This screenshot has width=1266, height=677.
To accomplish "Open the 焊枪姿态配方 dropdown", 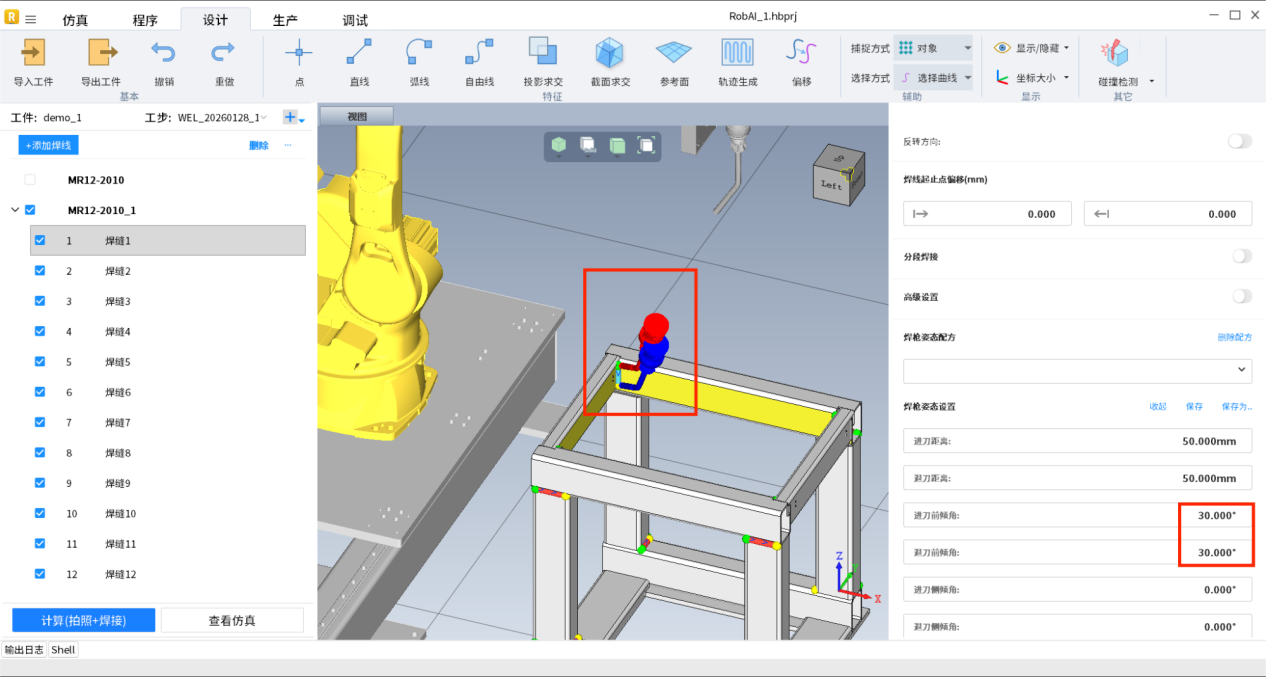I will [x=1077, y=370].
